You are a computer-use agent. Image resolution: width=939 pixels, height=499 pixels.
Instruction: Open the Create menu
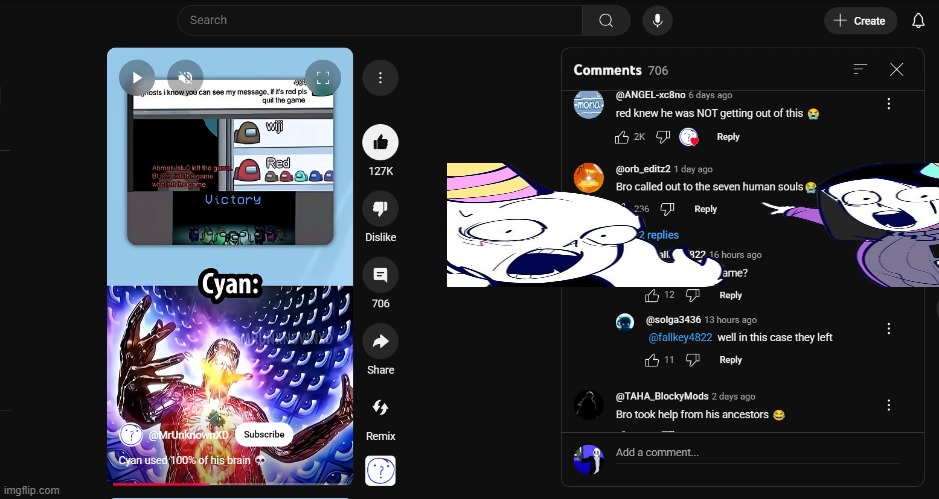pyautogui.click(x=860, y=21)
